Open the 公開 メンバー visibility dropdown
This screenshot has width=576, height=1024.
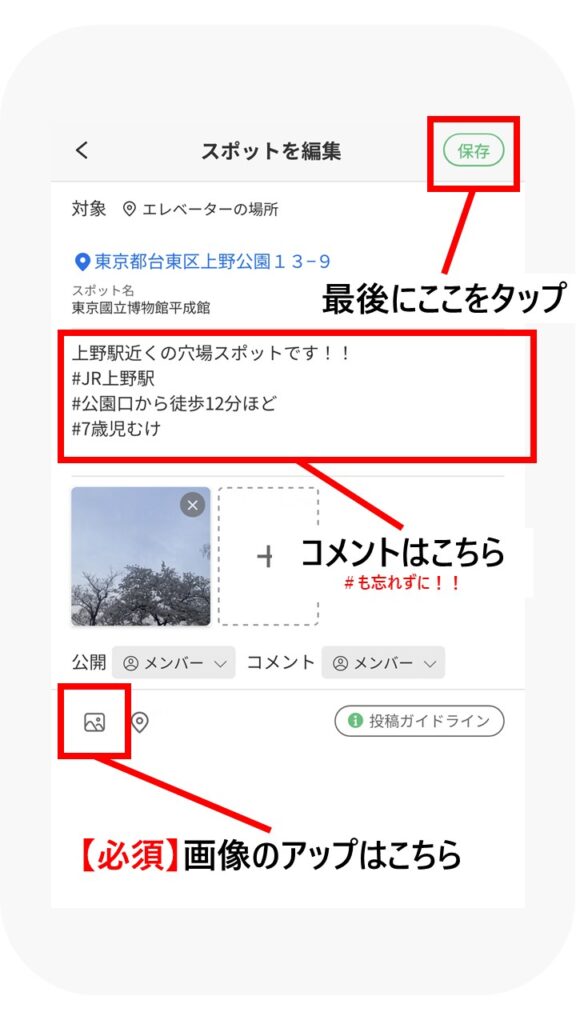tap(174, 663)
